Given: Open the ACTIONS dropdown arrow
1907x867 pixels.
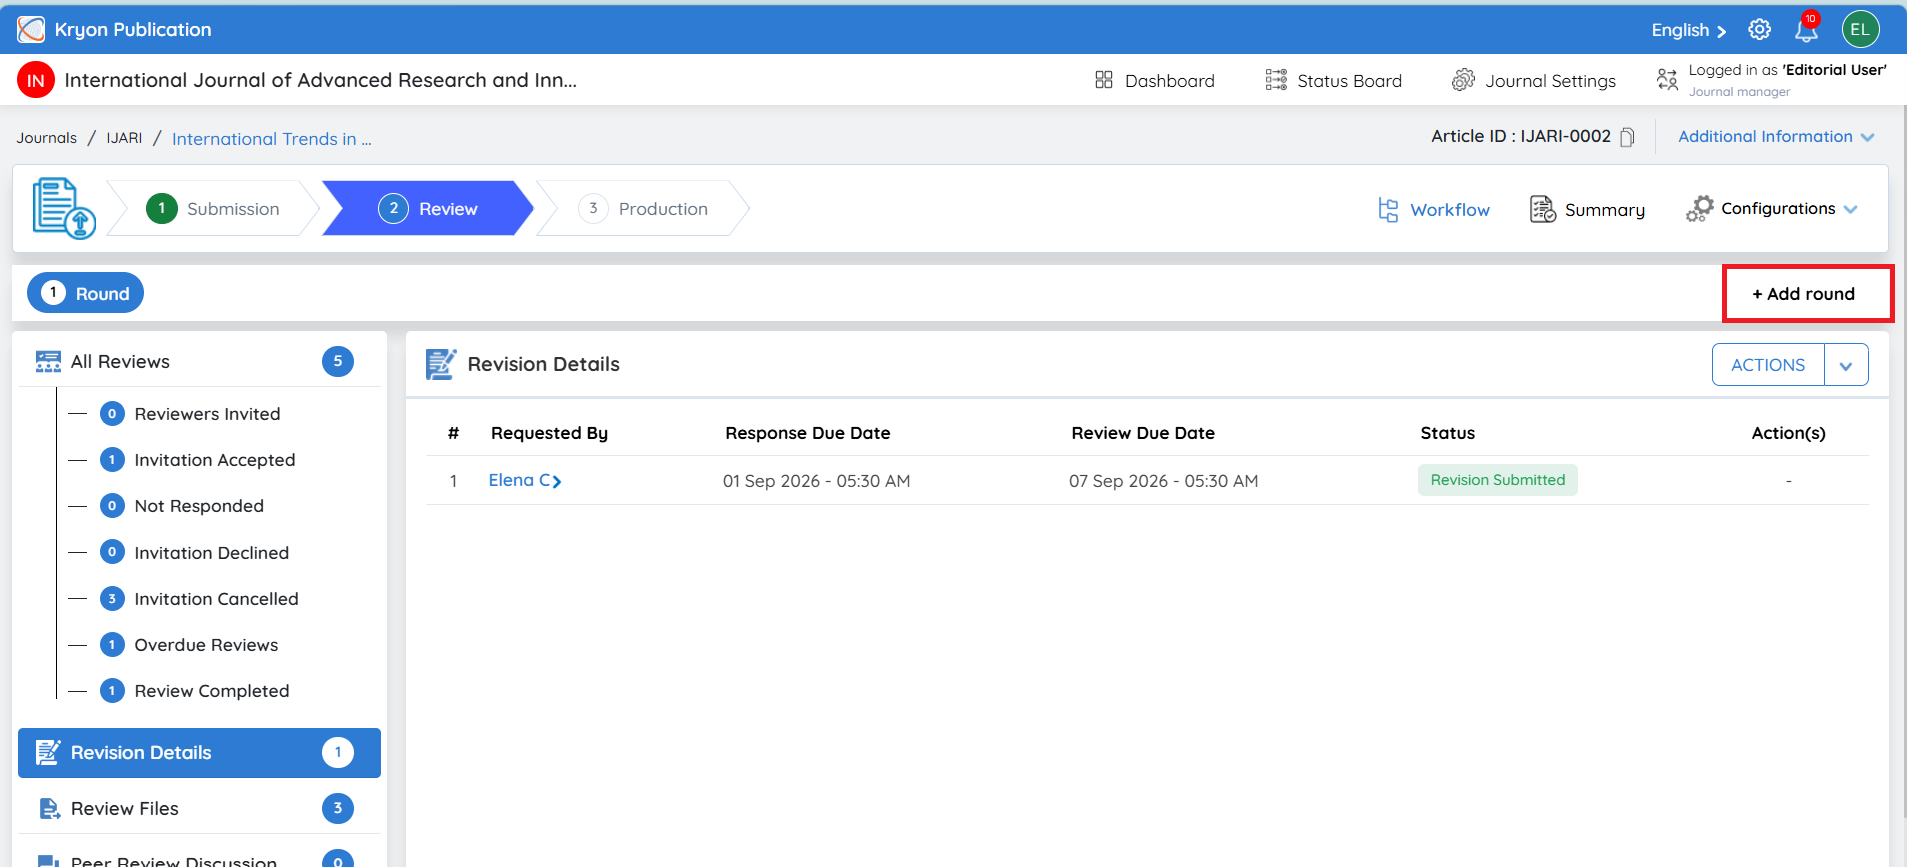Looking at the screenshot, I should point(1846,365).
